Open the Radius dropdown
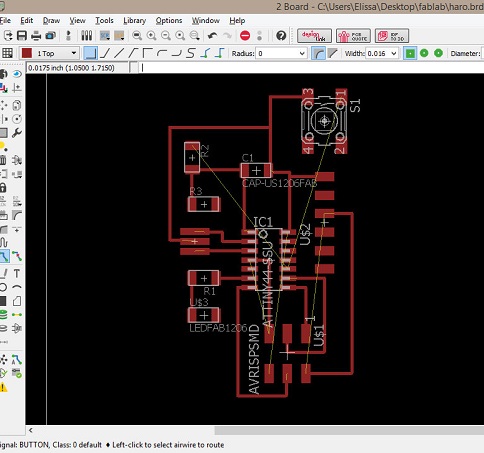484x453 pixels. click(281, 53)
